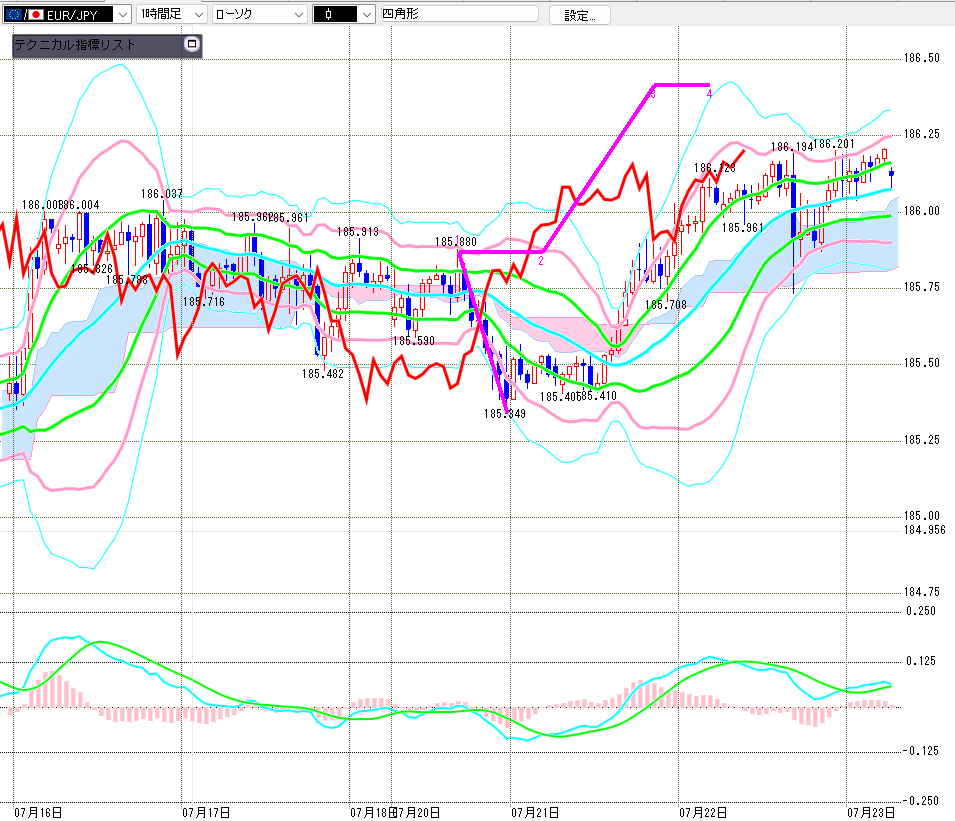Click the 186.037 high price annotation
The image size is (955, 821).
coord(161,194)
